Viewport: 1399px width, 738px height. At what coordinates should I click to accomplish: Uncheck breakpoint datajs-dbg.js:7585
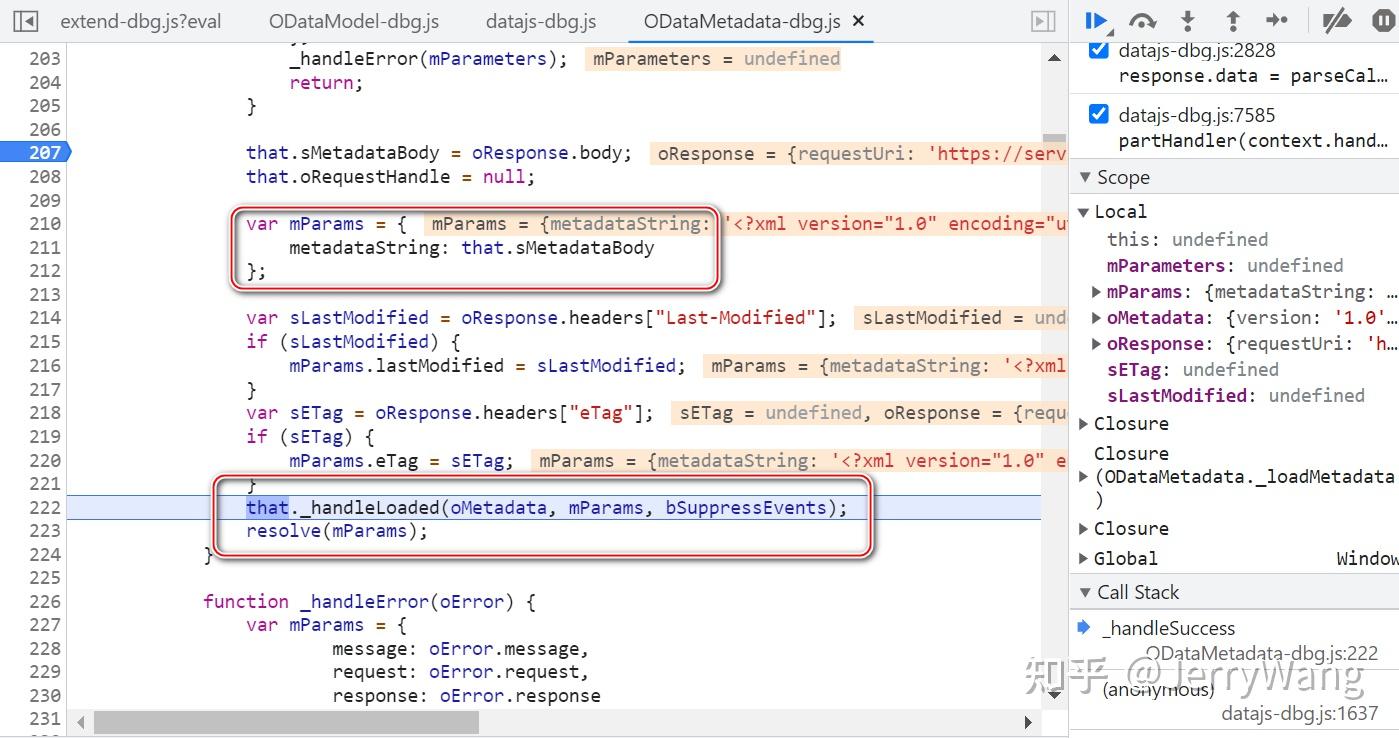click(x=1098, y=114)
